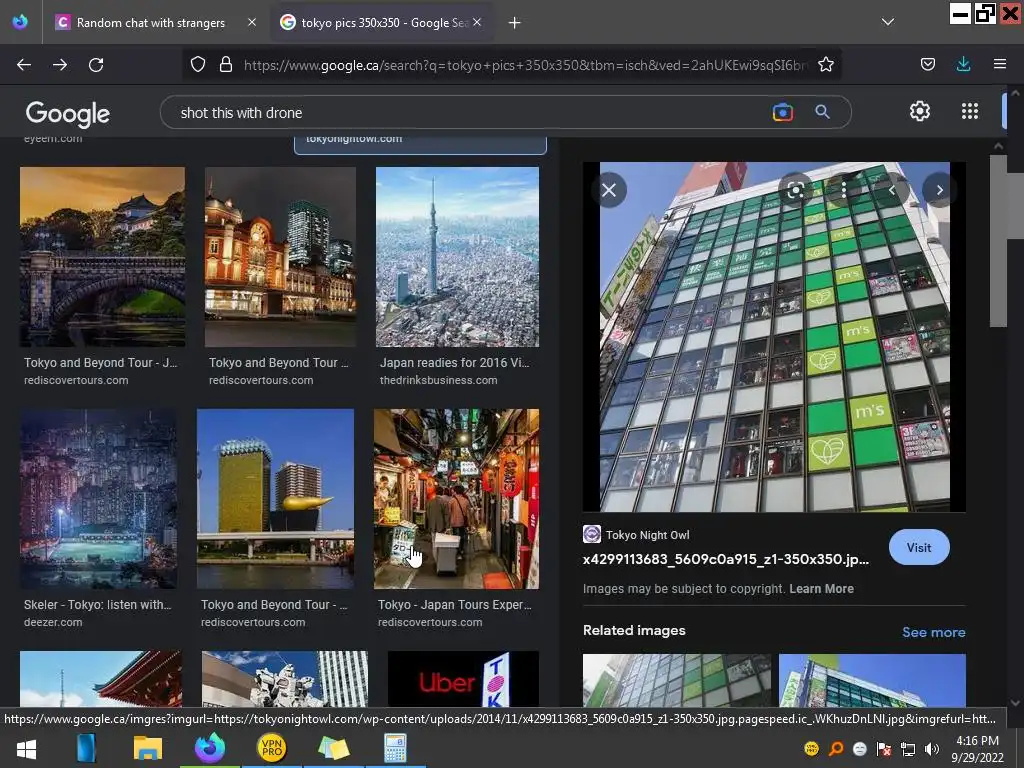
Task: Open the Windows Start button
Action: [26, 748]
